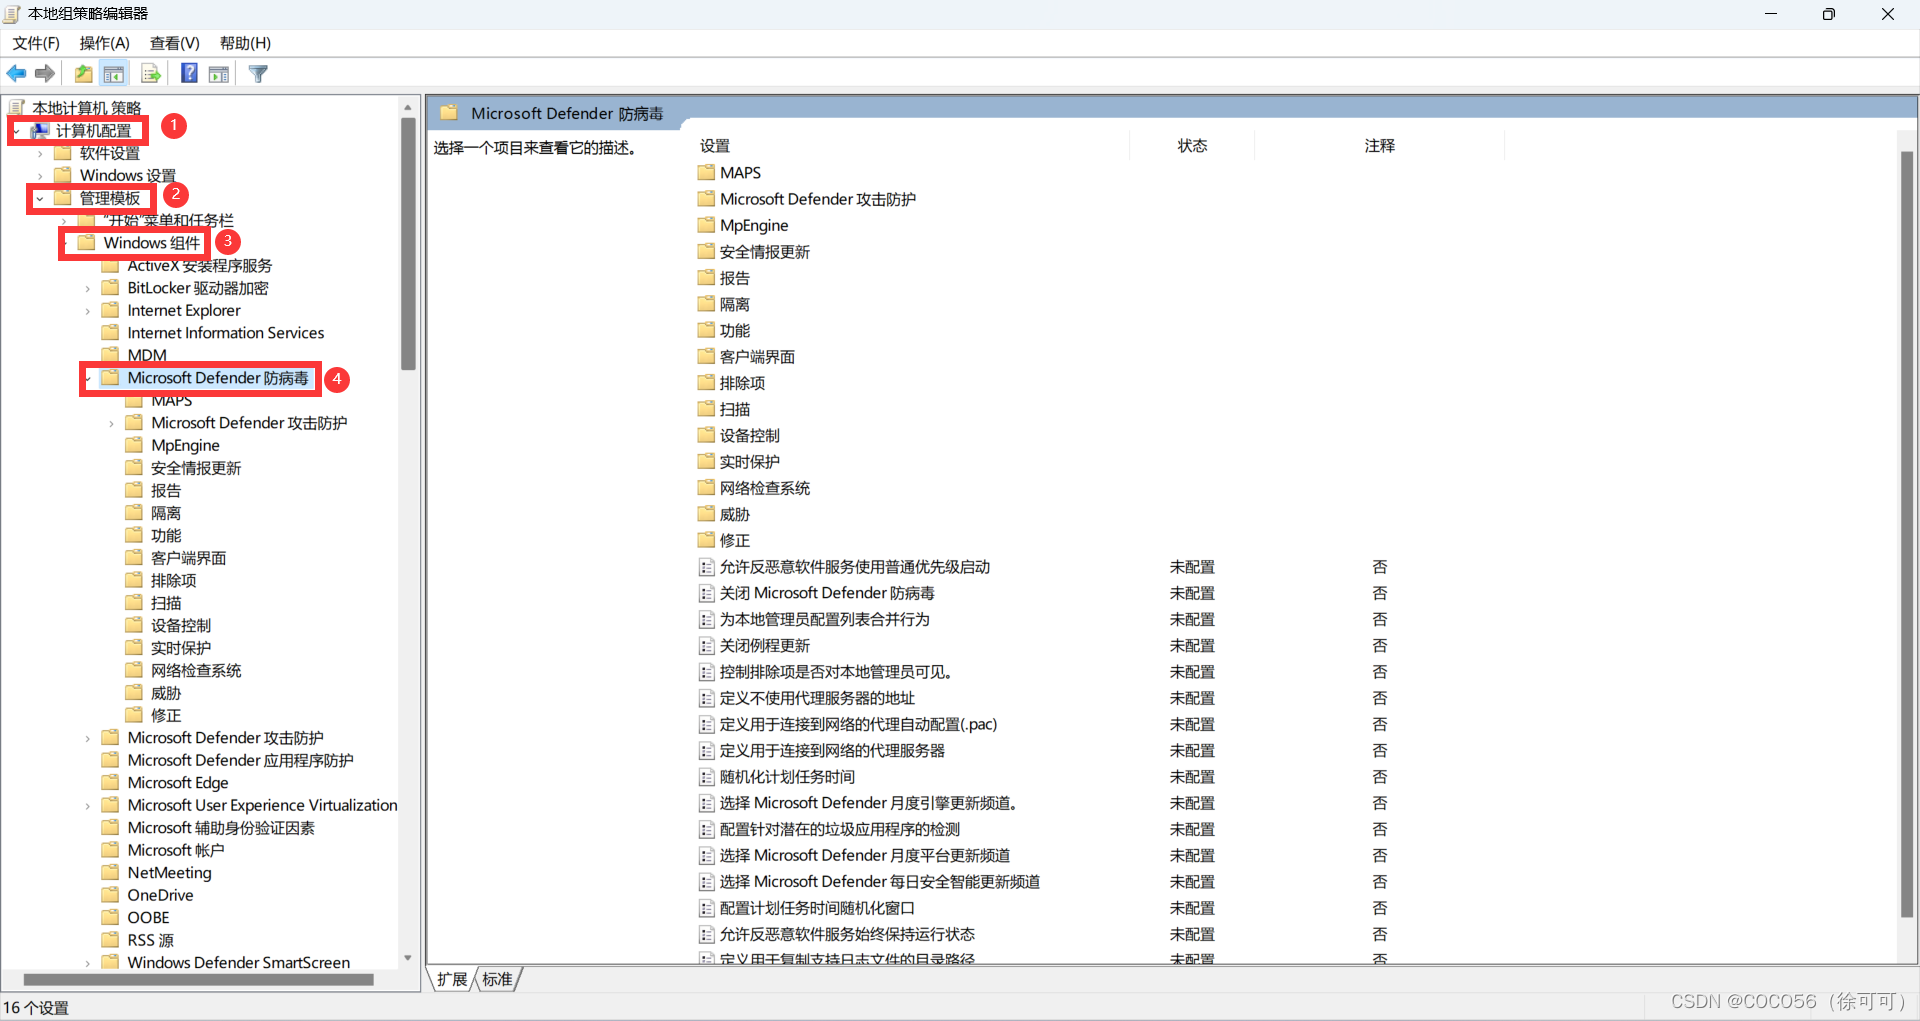The height and width of the screenshot is (1021, 1920).
Task: Select 为本地管理员配置列表合并行为 policy
Action: (825, 619)
